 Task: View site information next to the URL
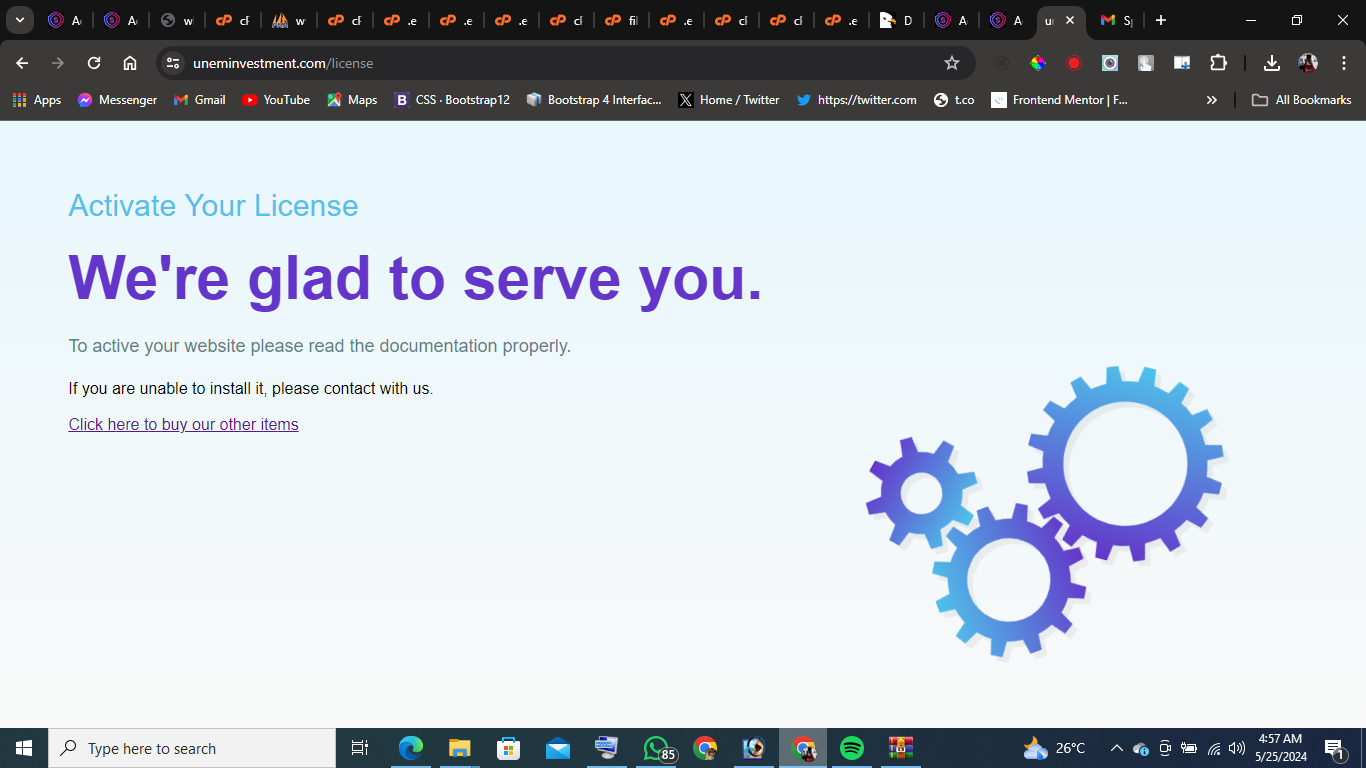[x=173, y=63]
